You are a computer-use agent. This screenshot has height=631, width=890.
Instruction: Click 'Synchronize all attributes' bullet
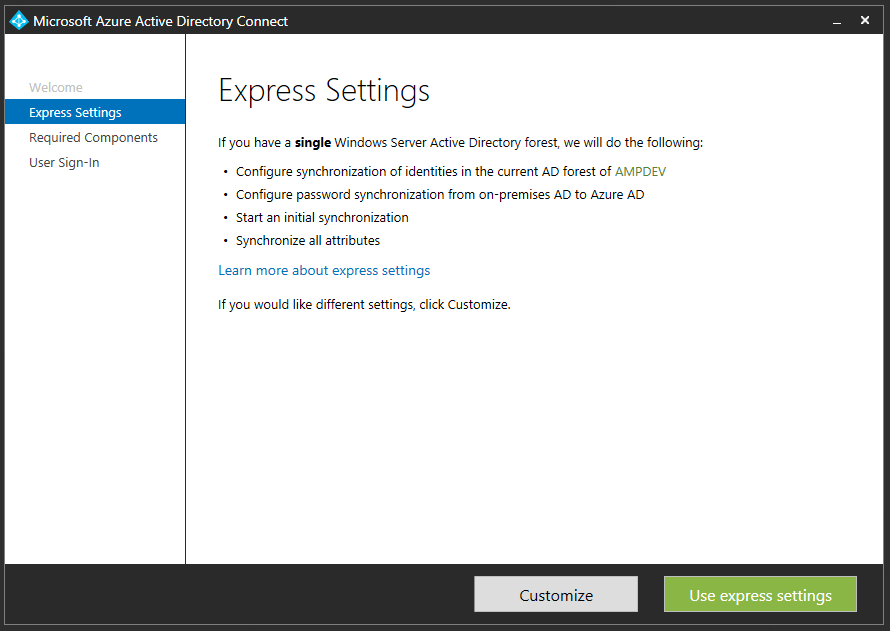coord(308,241)
